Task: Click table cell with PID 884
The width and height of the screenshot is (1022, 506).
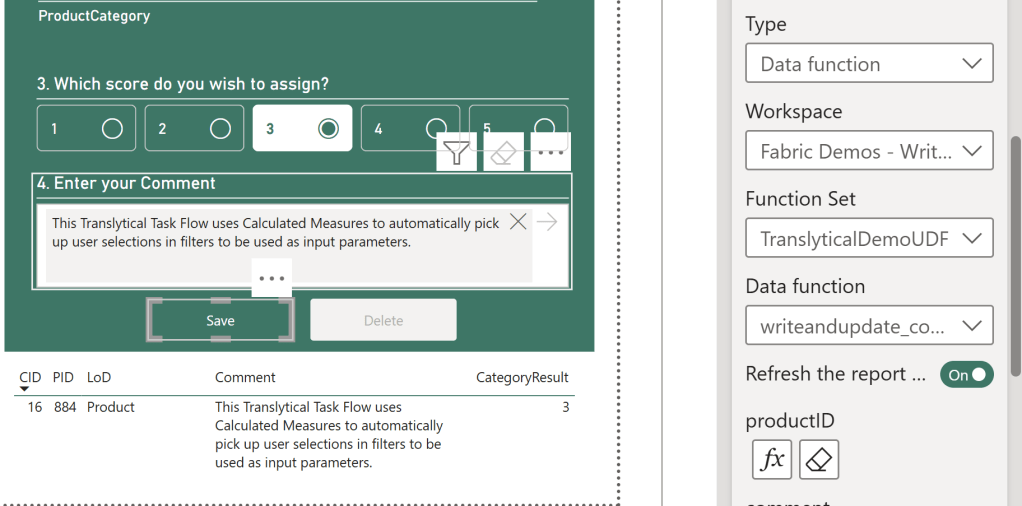Action: point(65,408)
